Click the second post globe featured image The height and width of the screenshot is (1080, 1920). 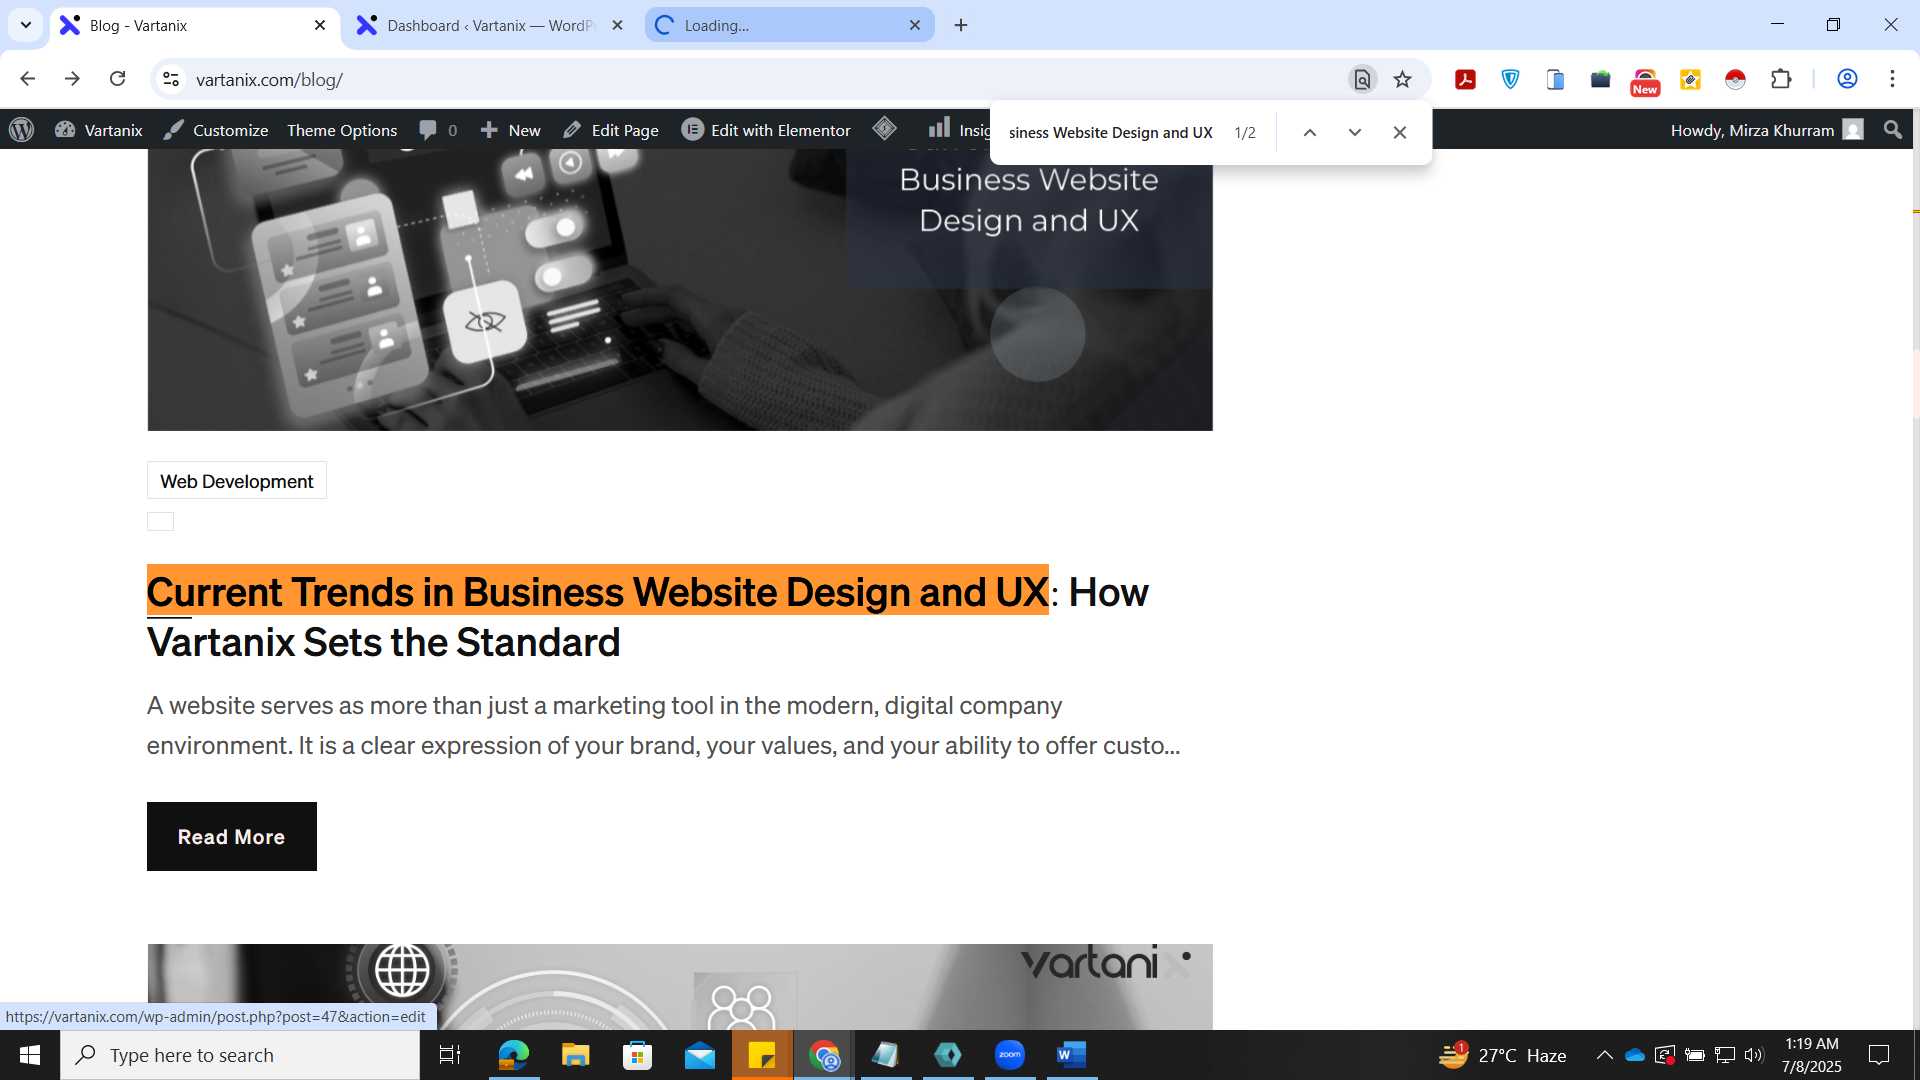(x=679, y=986)
